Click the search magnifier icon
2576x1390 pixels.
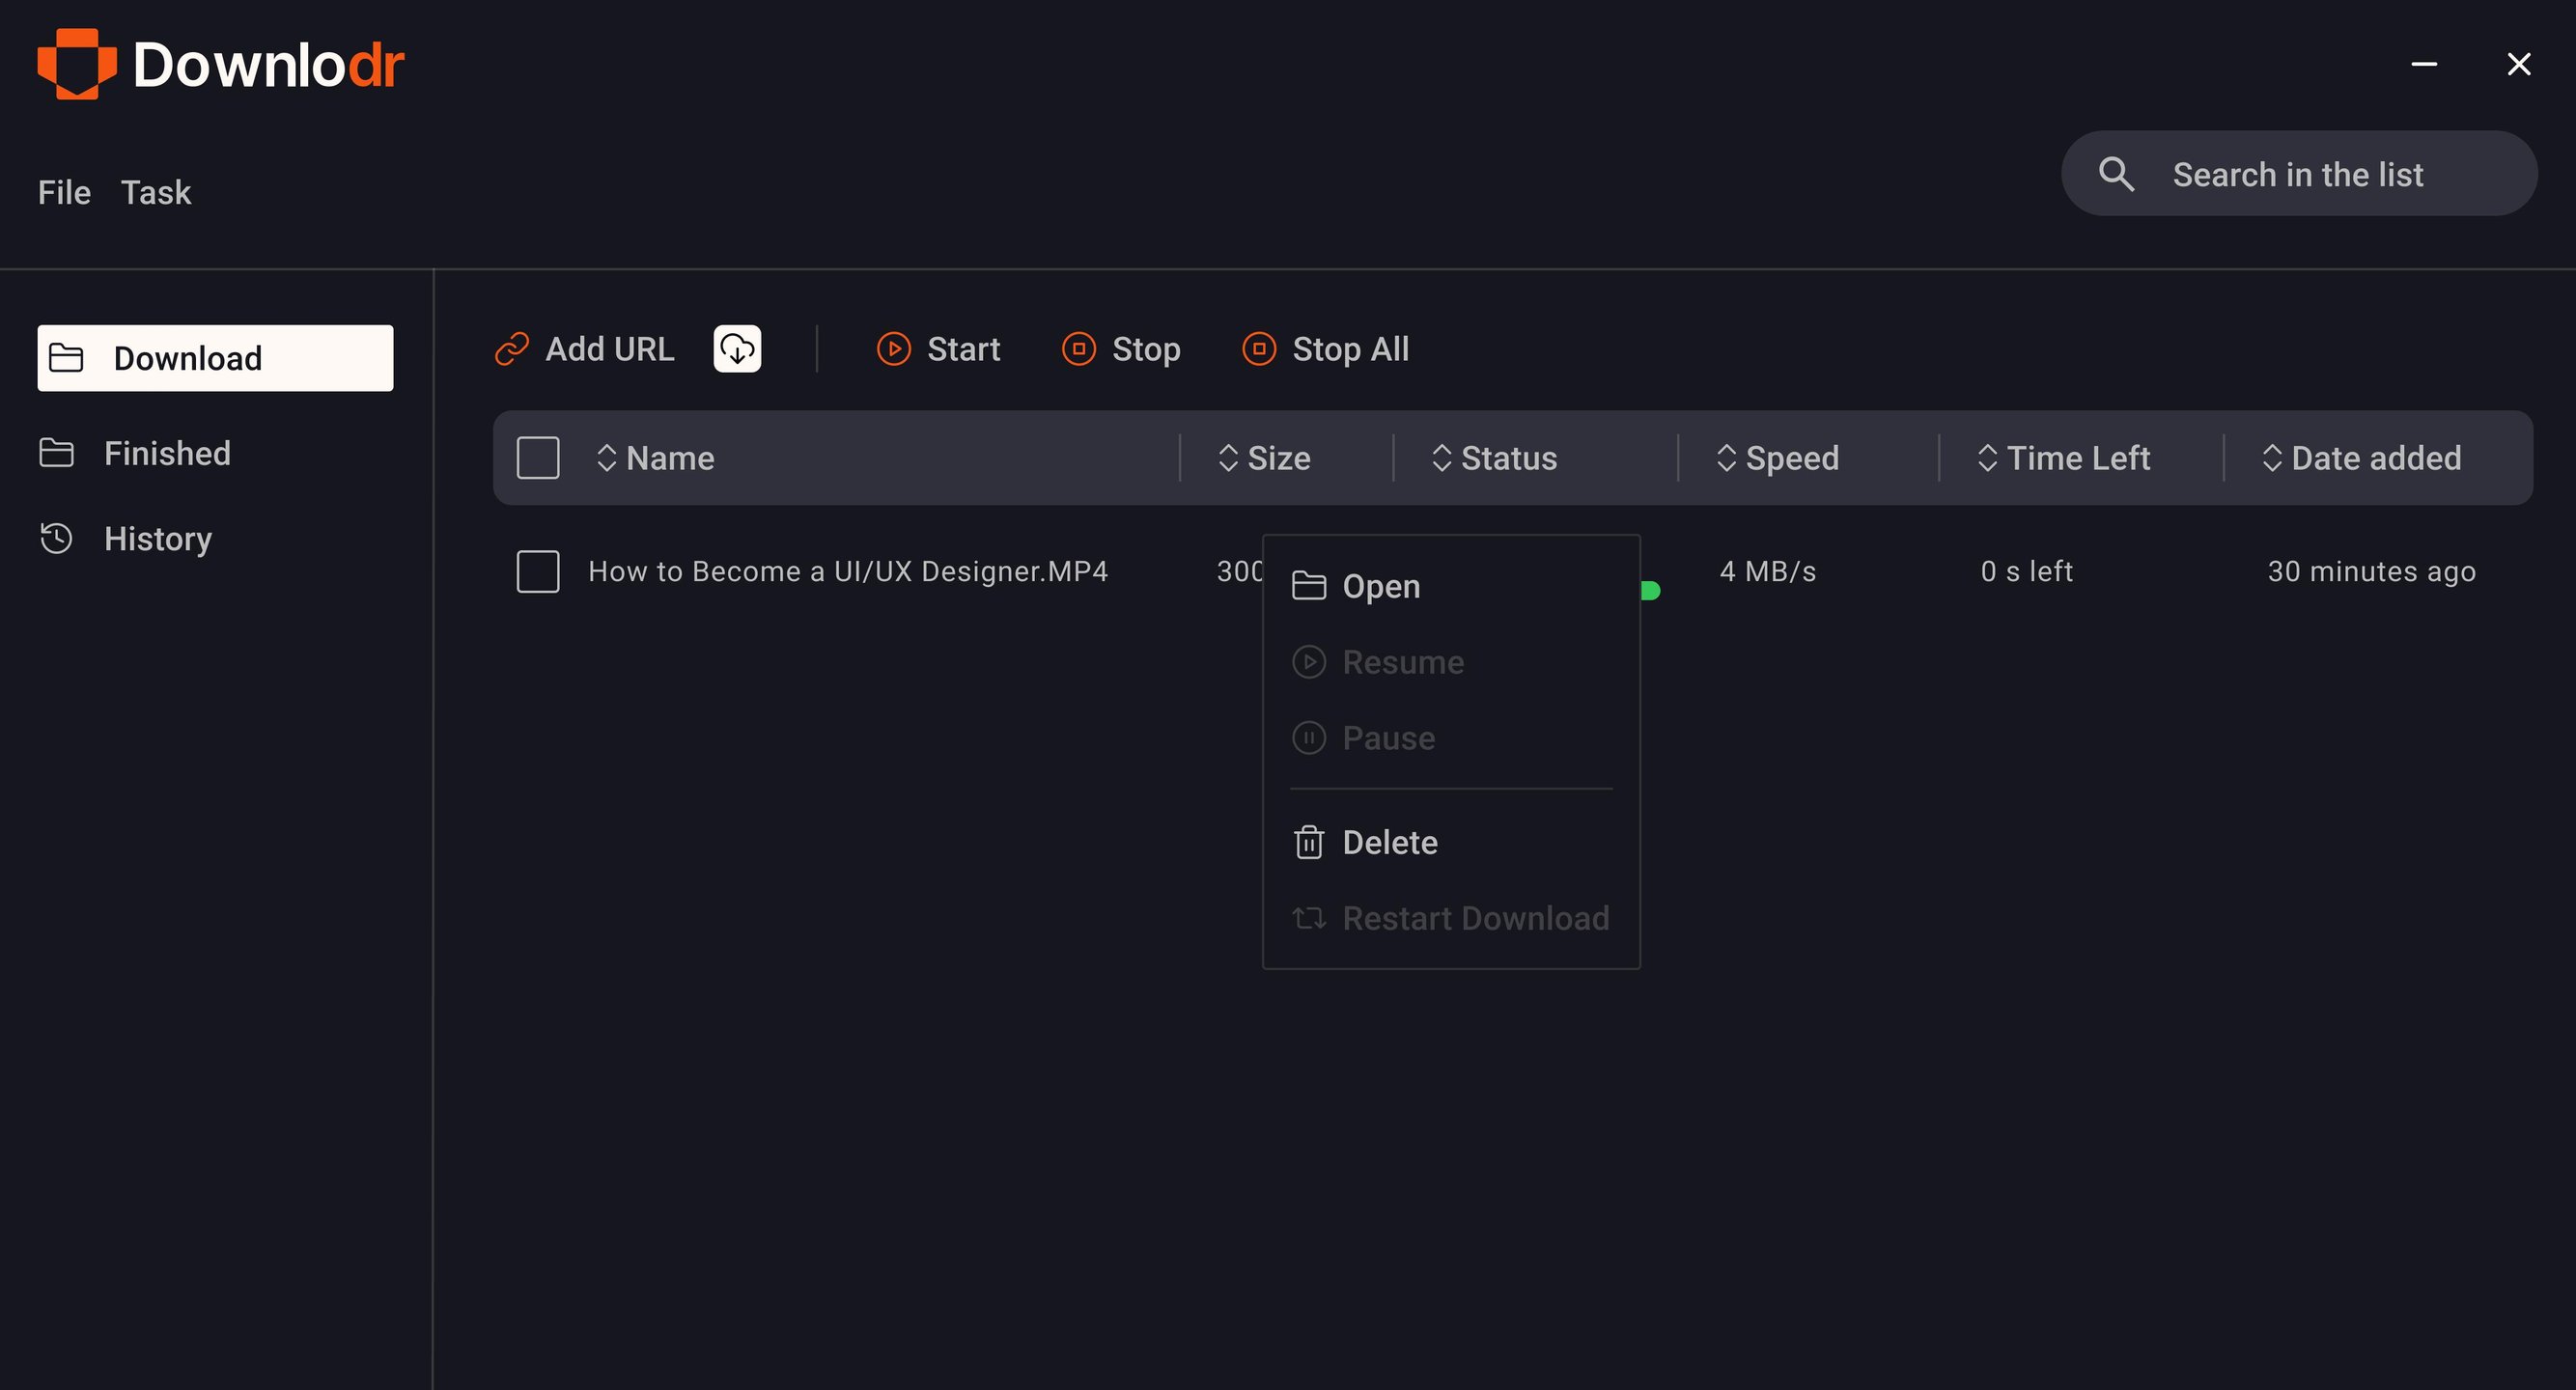tap(2116, 174)
